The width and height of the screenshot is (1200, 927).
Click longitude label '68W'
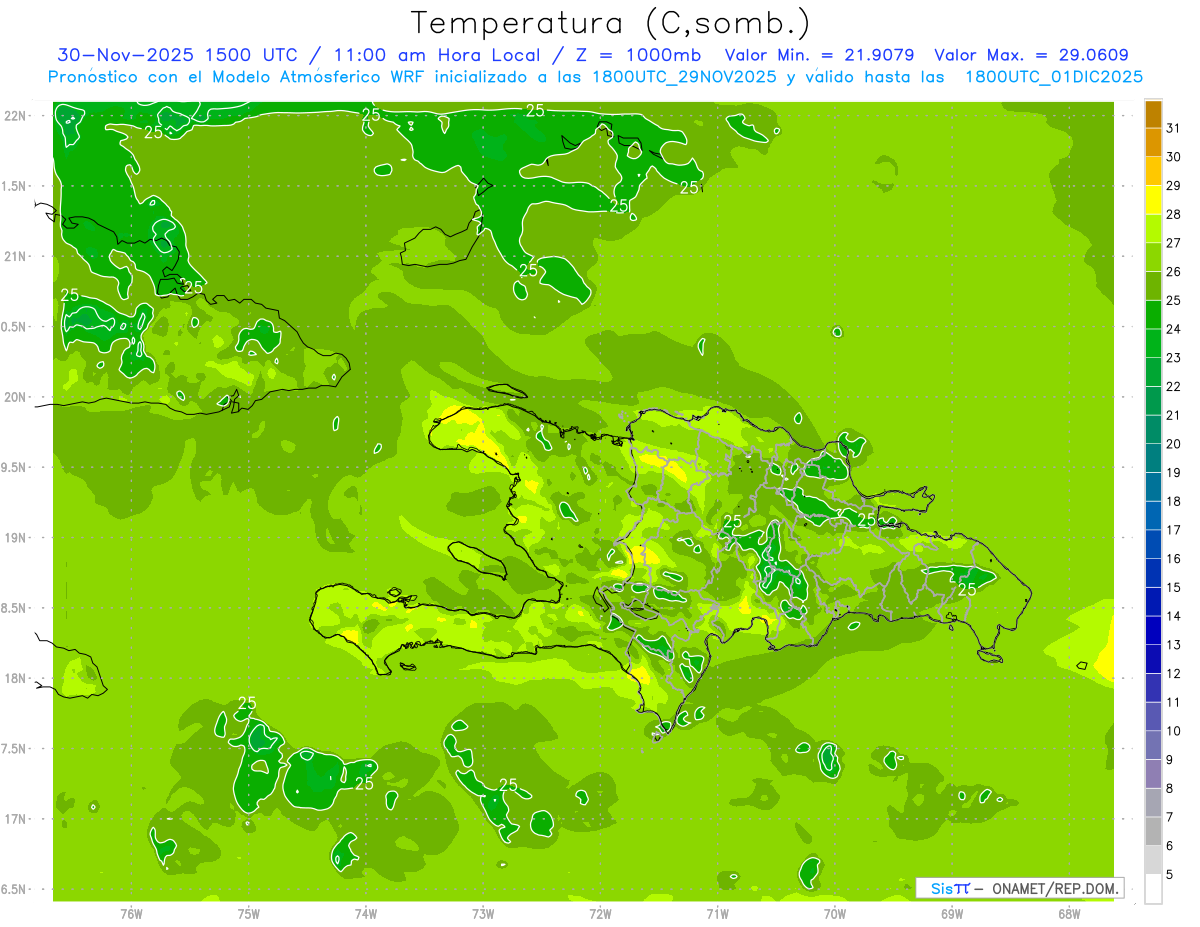1069,913
